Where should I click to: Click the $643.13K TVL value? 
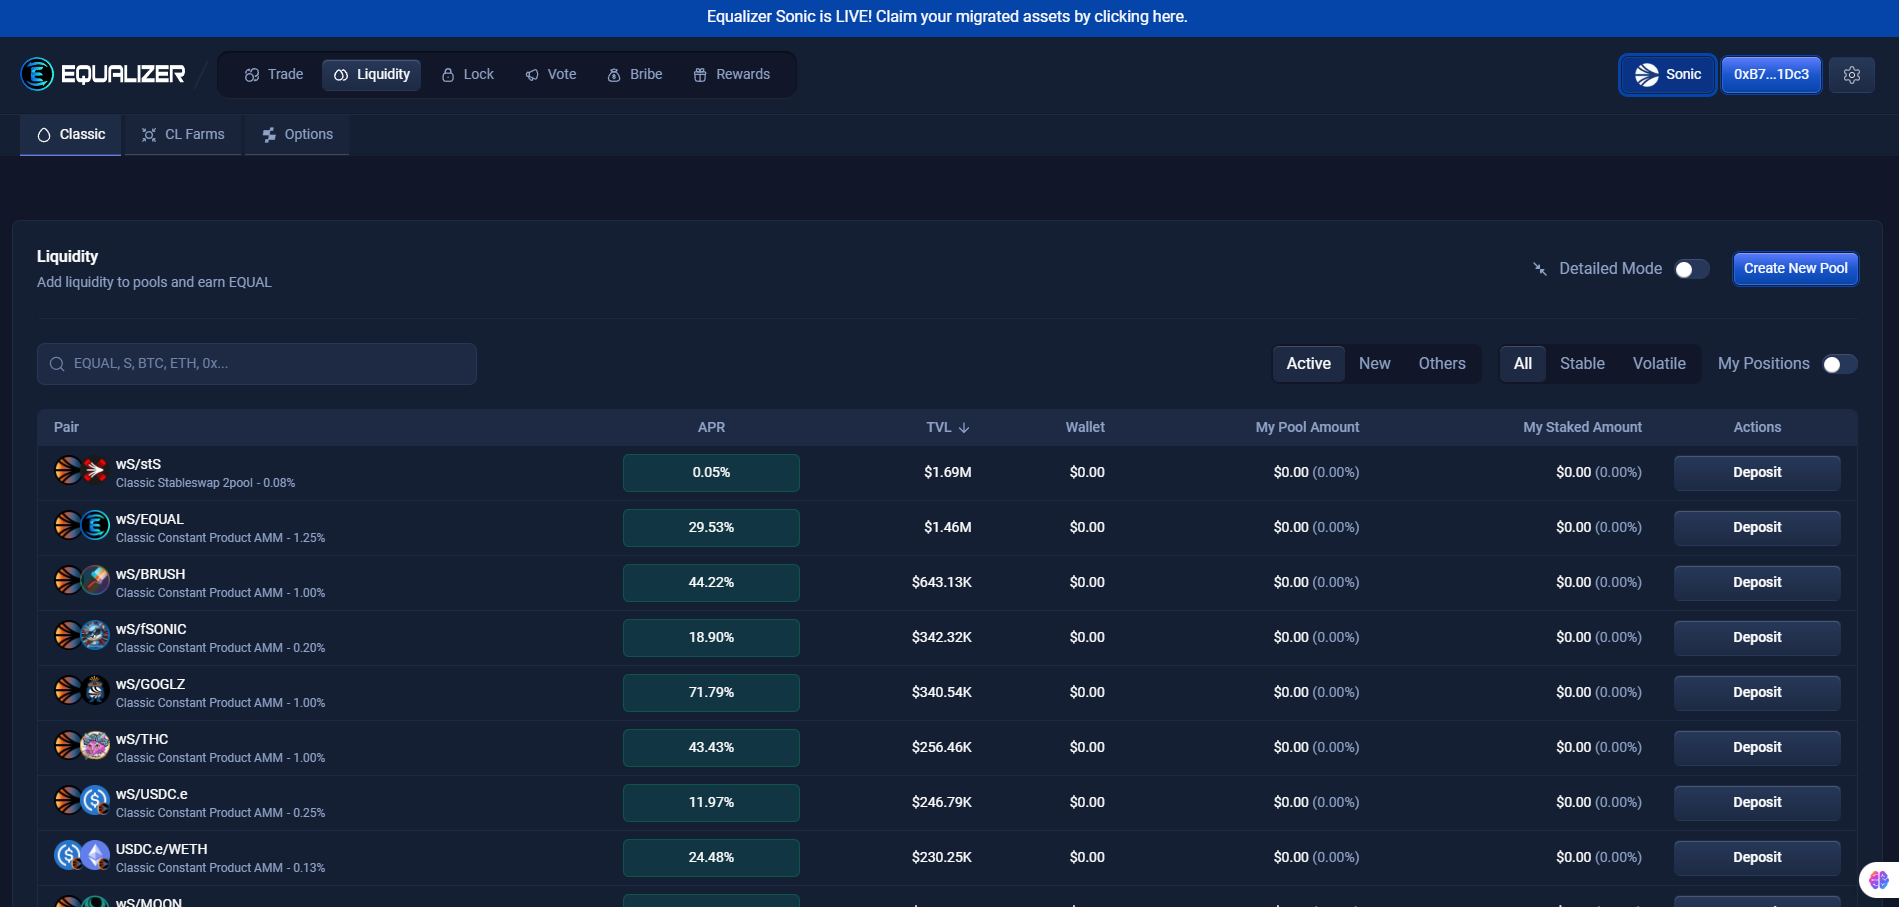[941, 583]
